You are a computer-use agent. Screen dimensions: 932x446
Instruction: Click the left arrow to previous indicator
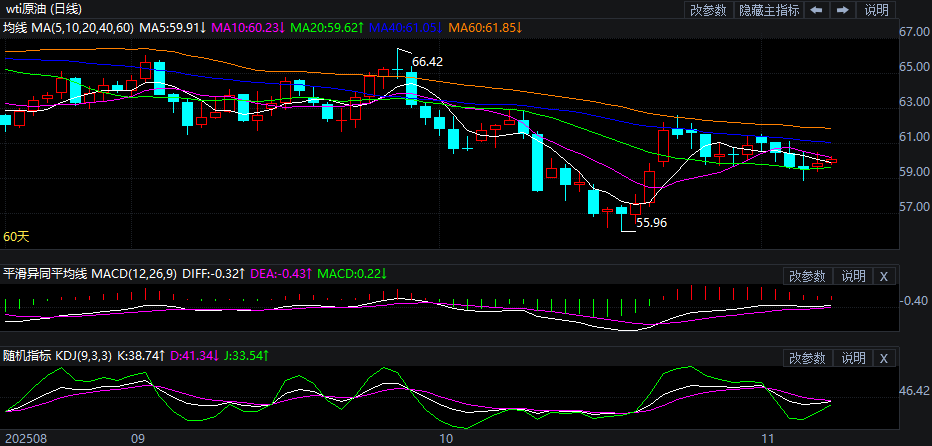tap(817, 10)
